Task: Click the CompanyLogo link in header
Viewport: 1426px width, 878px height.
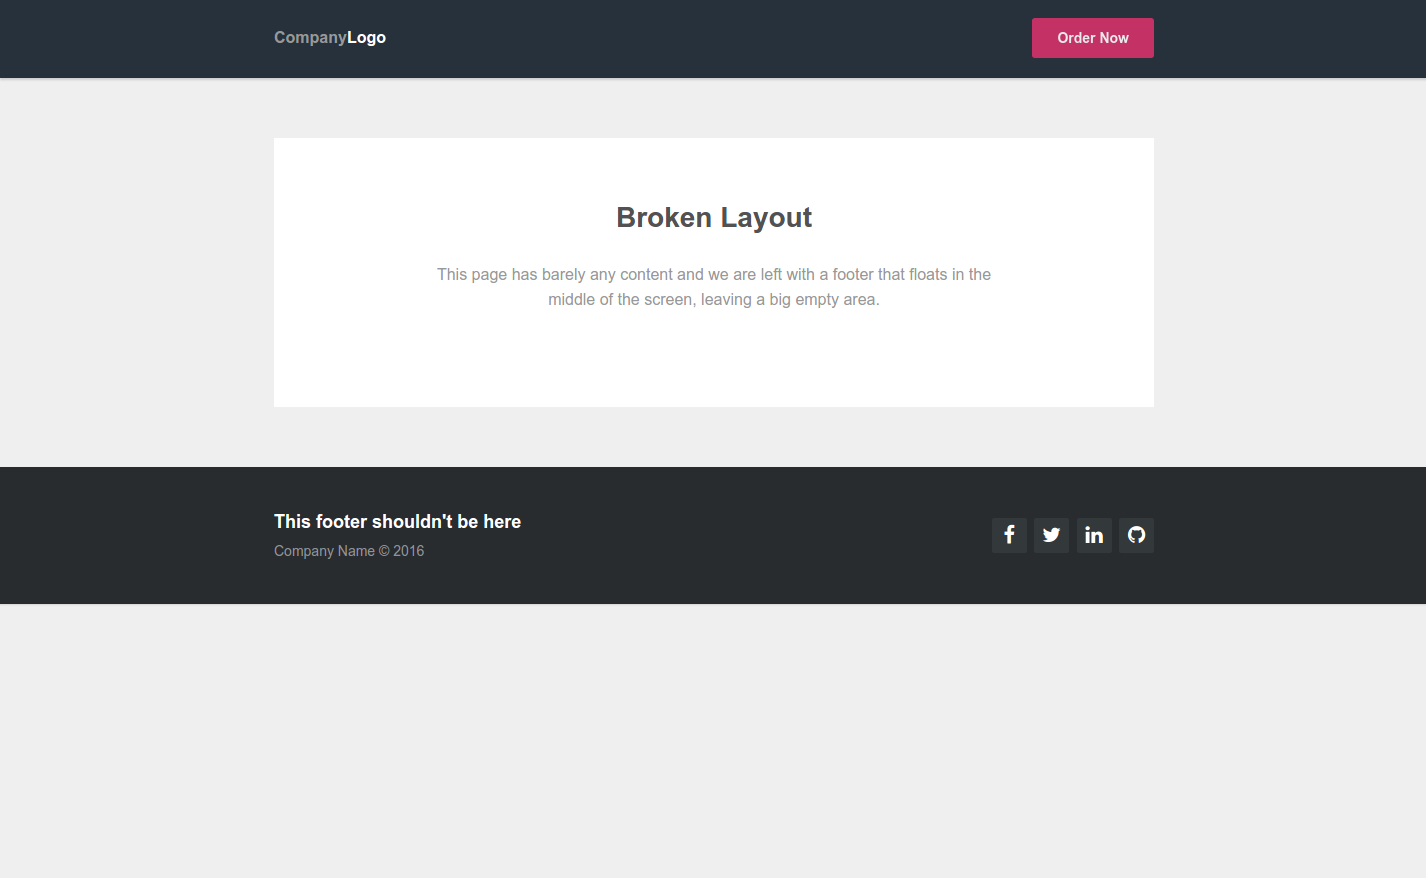Action: 330,38
